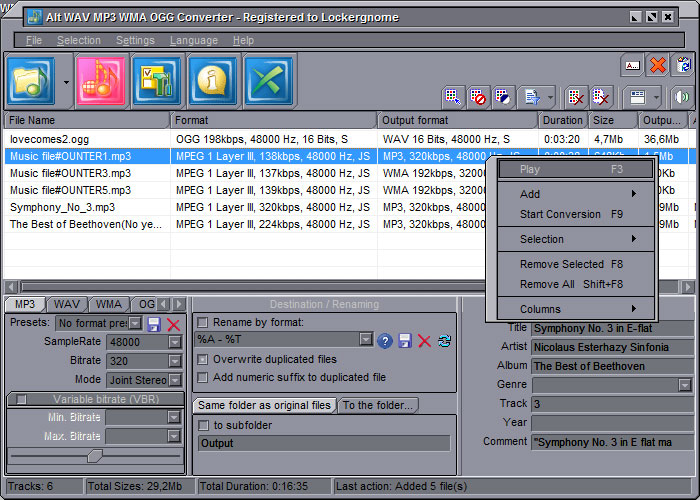Click the refresh arrows icon beside rename format

[x=444, y=341]
